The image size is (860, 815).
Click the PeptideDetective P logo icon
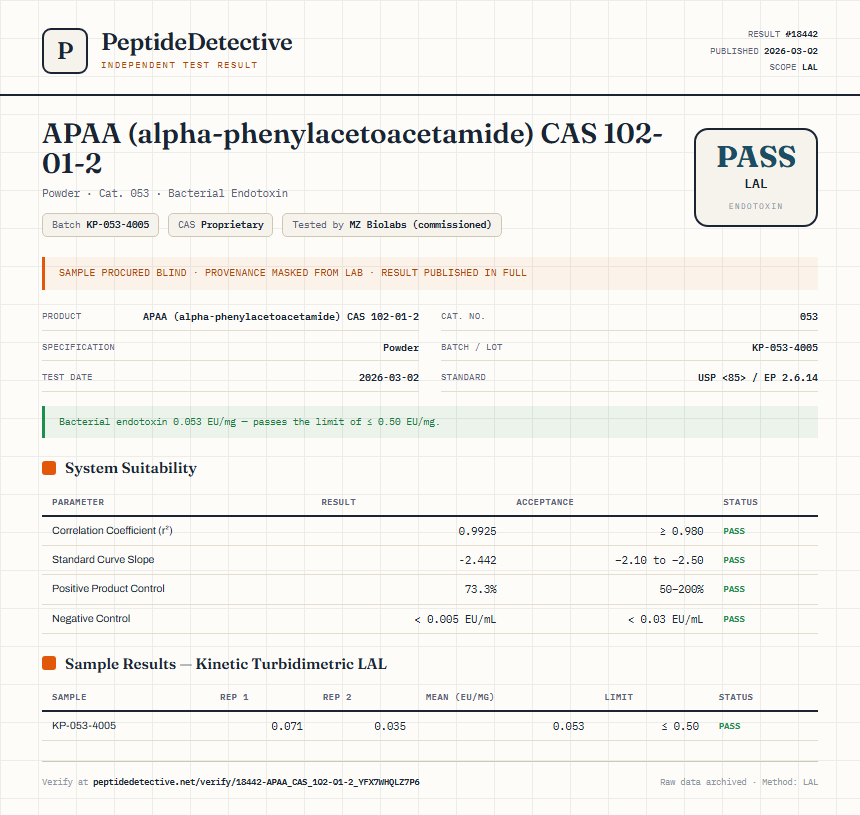click(x=65, y=51)
